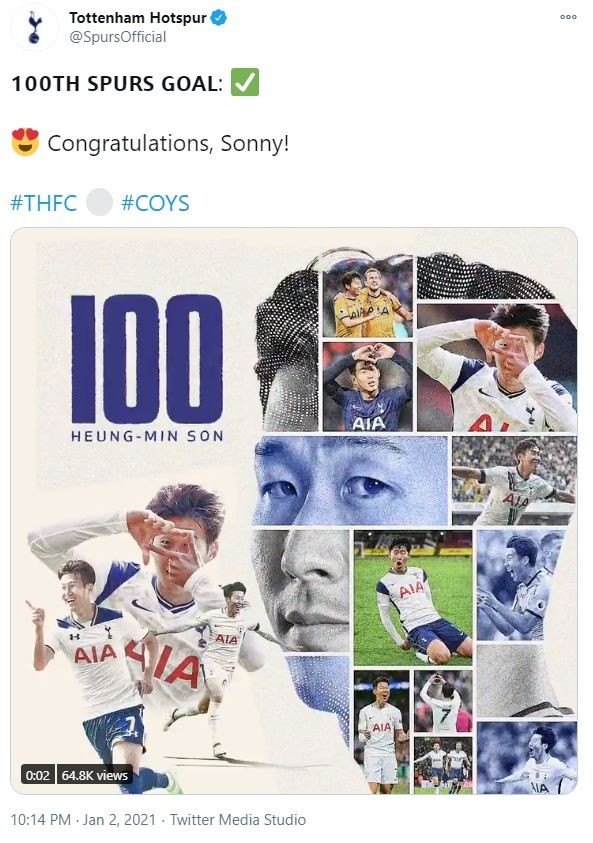The image size is (593, 843).
Task: Click the heart-eyes emoji
Action: tap(26, 139)
